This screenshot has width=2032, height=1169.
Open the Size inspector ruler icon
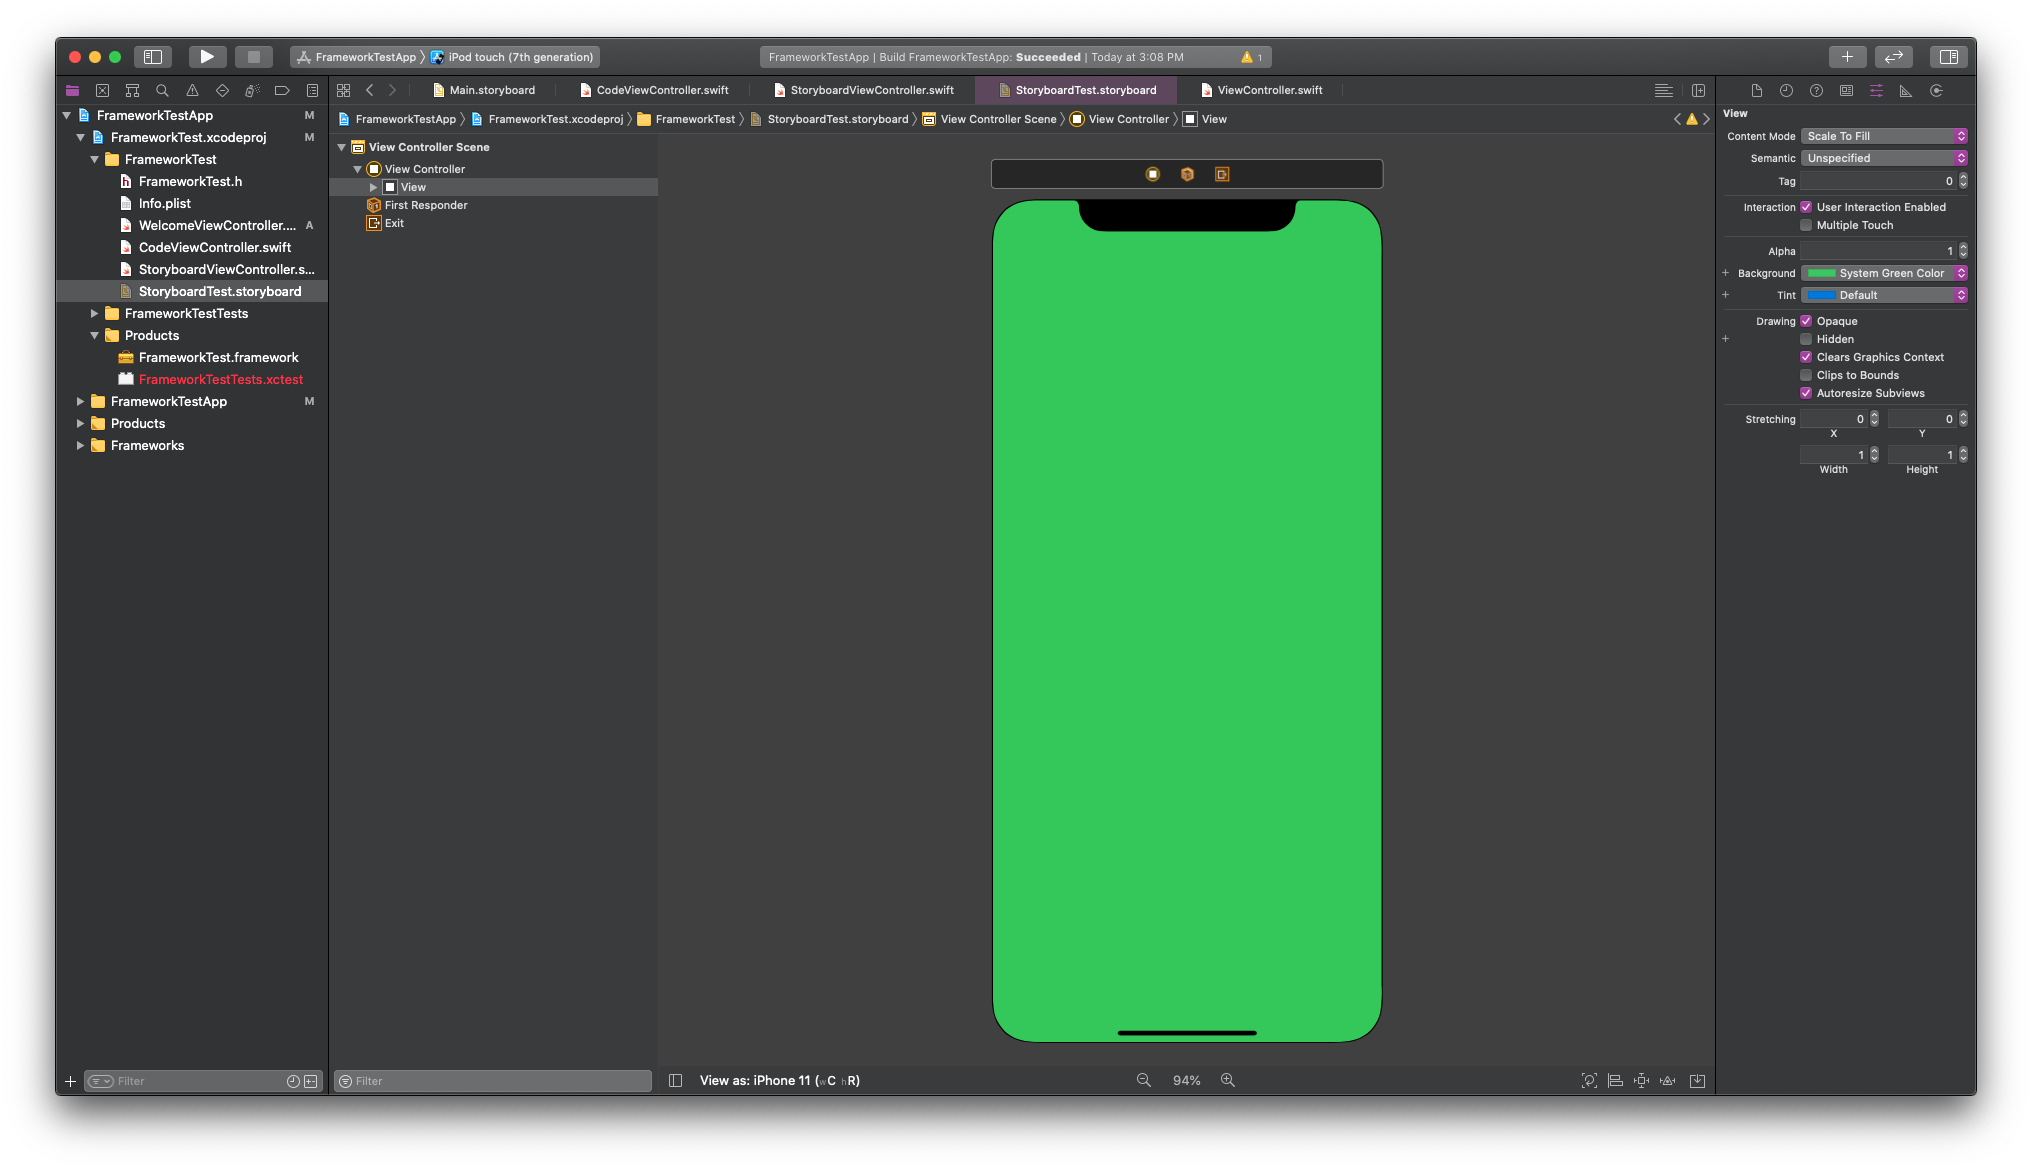coord(1906,91)
